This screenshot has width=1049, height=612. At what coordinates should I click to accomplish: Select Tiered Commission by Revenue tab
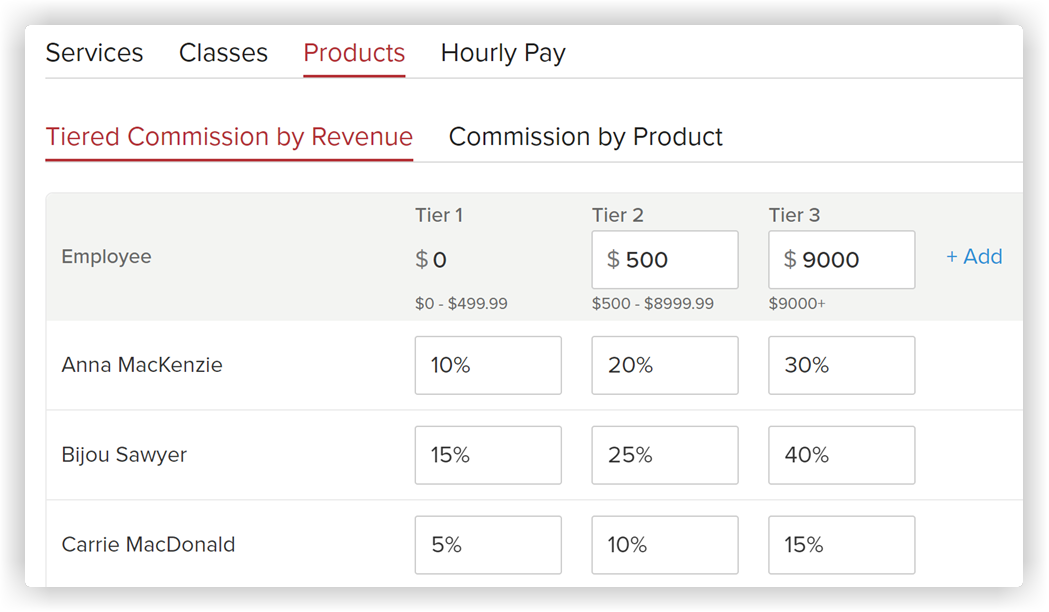click(229, 136)
